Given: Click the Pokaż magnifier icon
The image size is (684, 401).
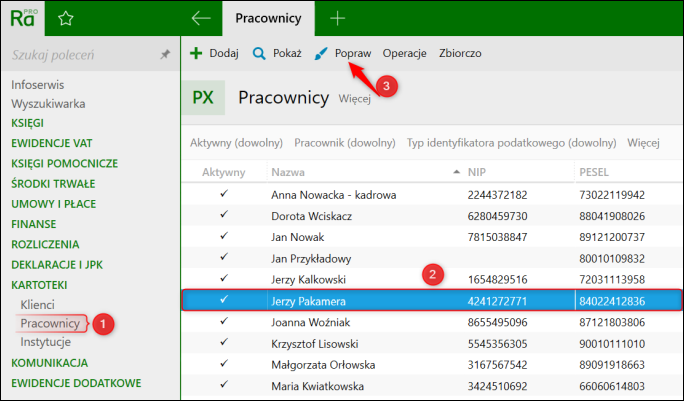Looking at the screenshot, I should coord(259,53).
